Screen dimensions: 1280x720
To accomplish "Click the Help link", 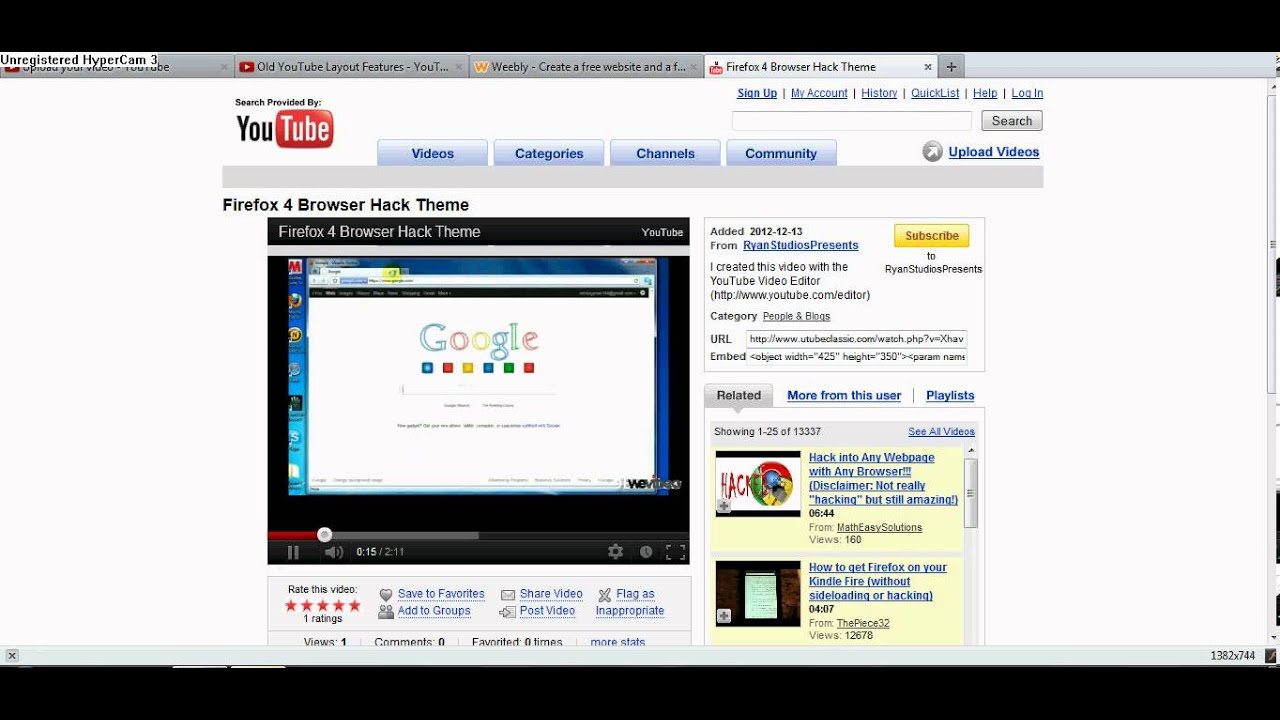I will [x=985, y=93].
